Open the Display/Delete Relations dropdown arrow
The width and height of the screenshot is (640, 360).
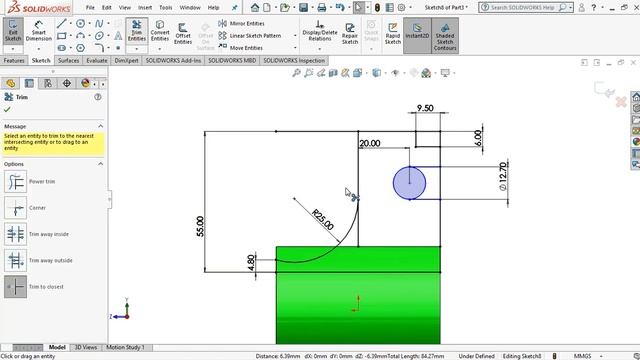click(x=320, y=49)
